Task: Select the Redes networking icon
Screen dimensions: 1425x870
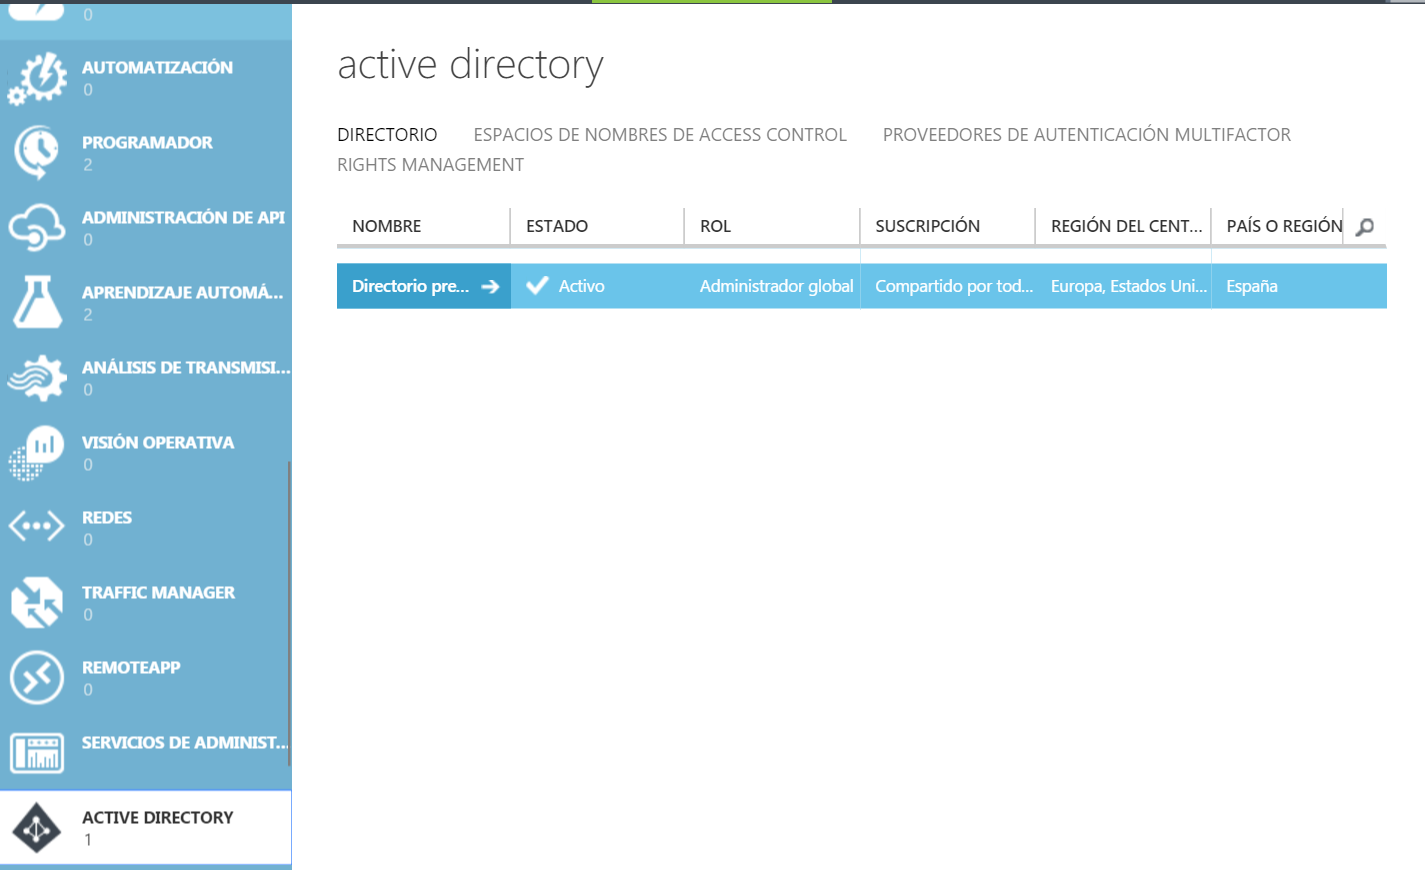Action: 37,527
